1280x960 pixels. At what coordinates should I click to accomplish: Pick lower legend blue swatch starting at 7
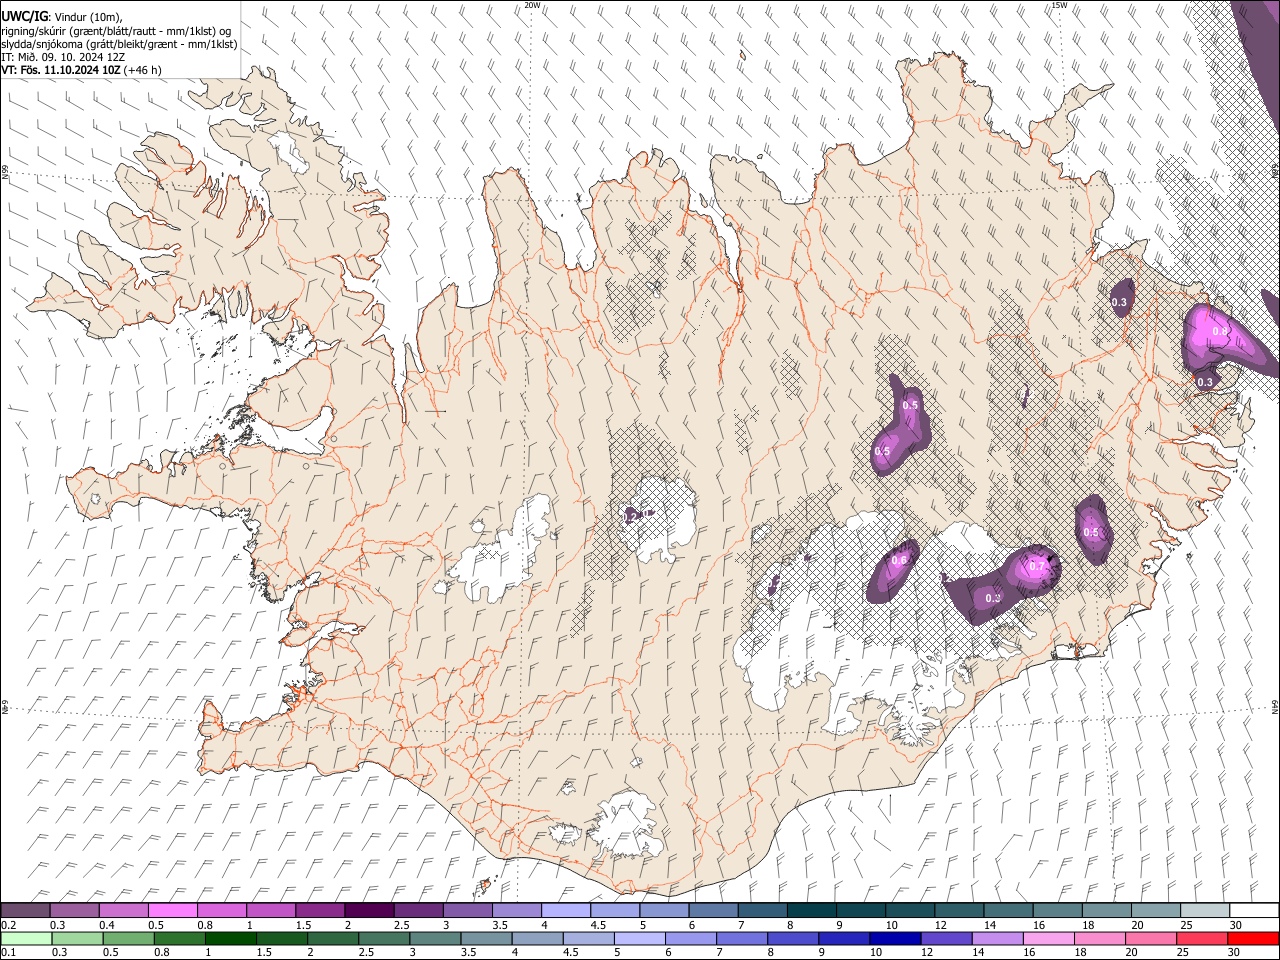coord(742,939)
